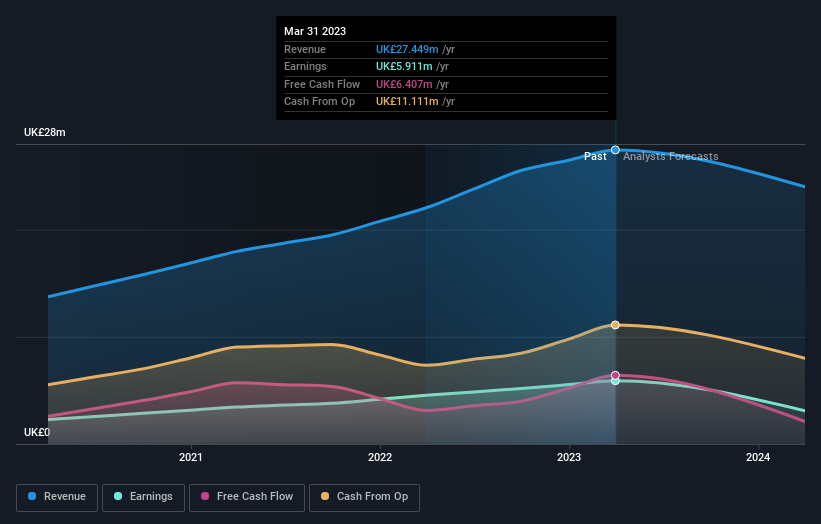The height and width of the screenshot is (524, 821).
Task: Click the 2023 x-axis label
Action: point(569,457)
